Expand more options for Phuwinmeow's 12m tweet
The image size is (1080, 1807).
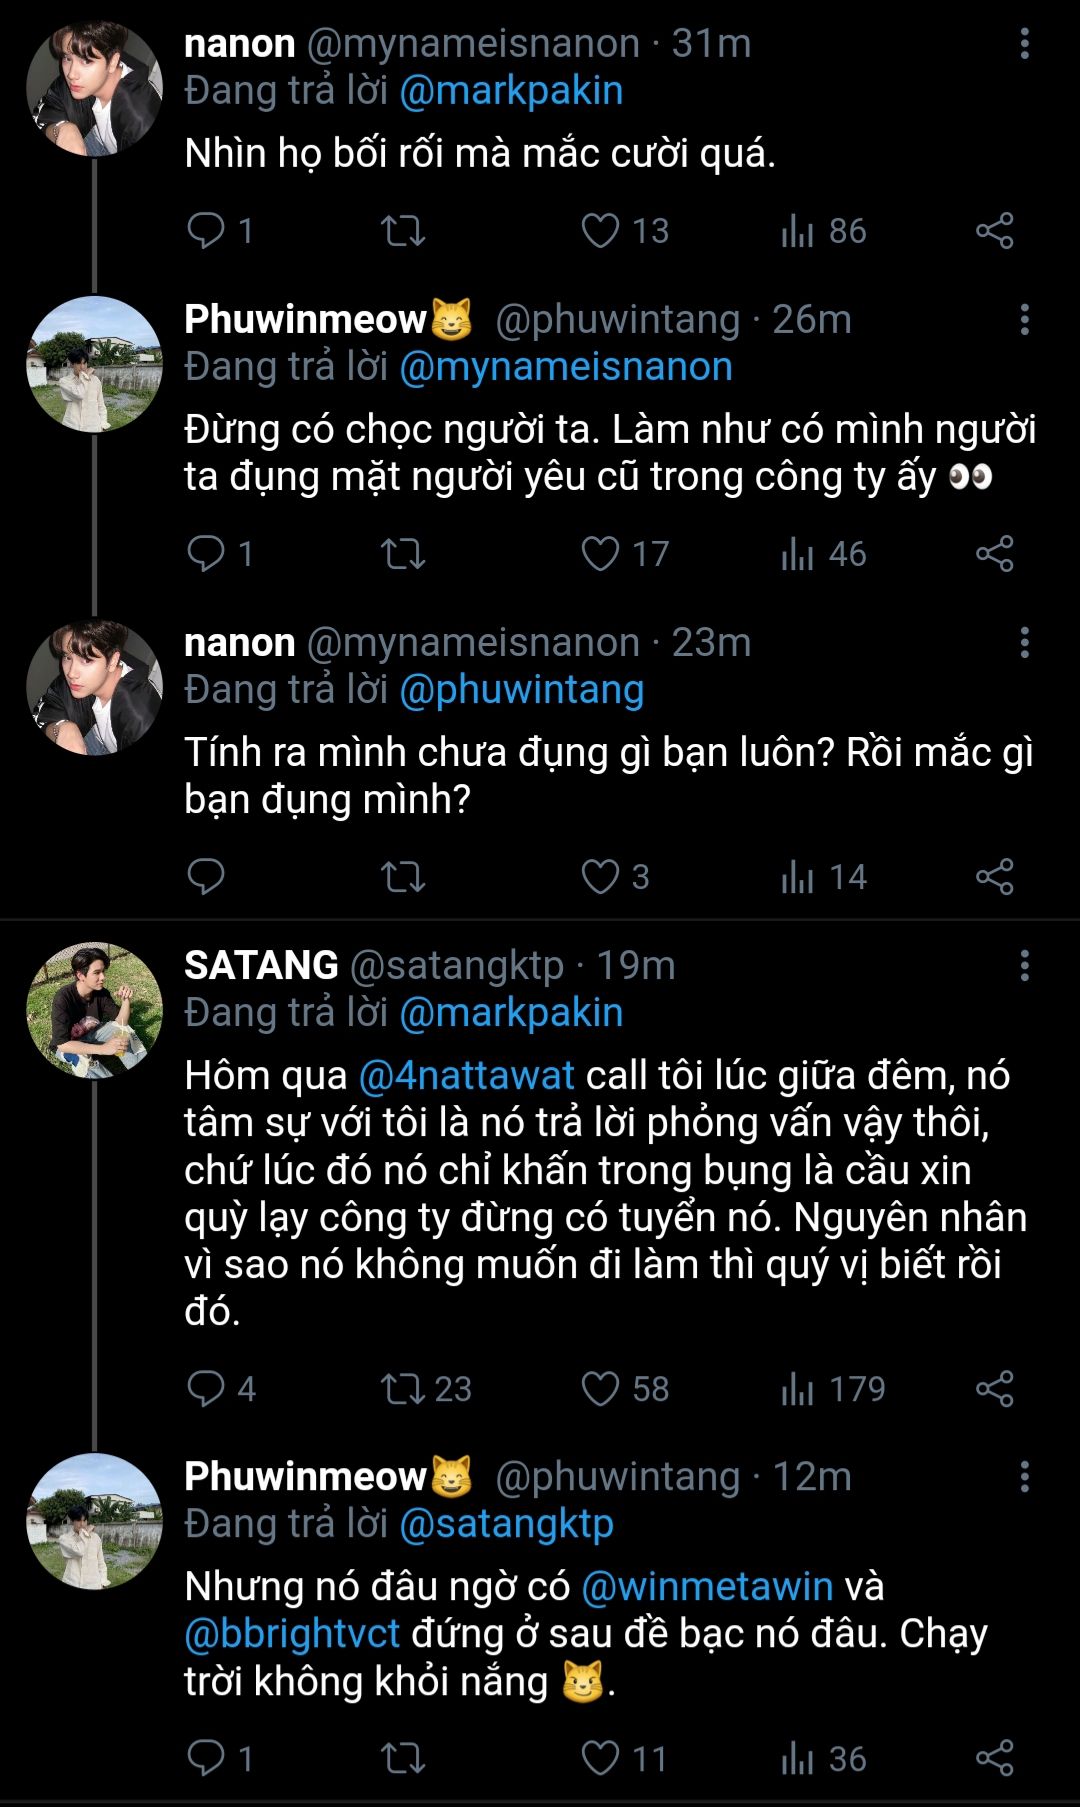(x=1024, y=1477)
